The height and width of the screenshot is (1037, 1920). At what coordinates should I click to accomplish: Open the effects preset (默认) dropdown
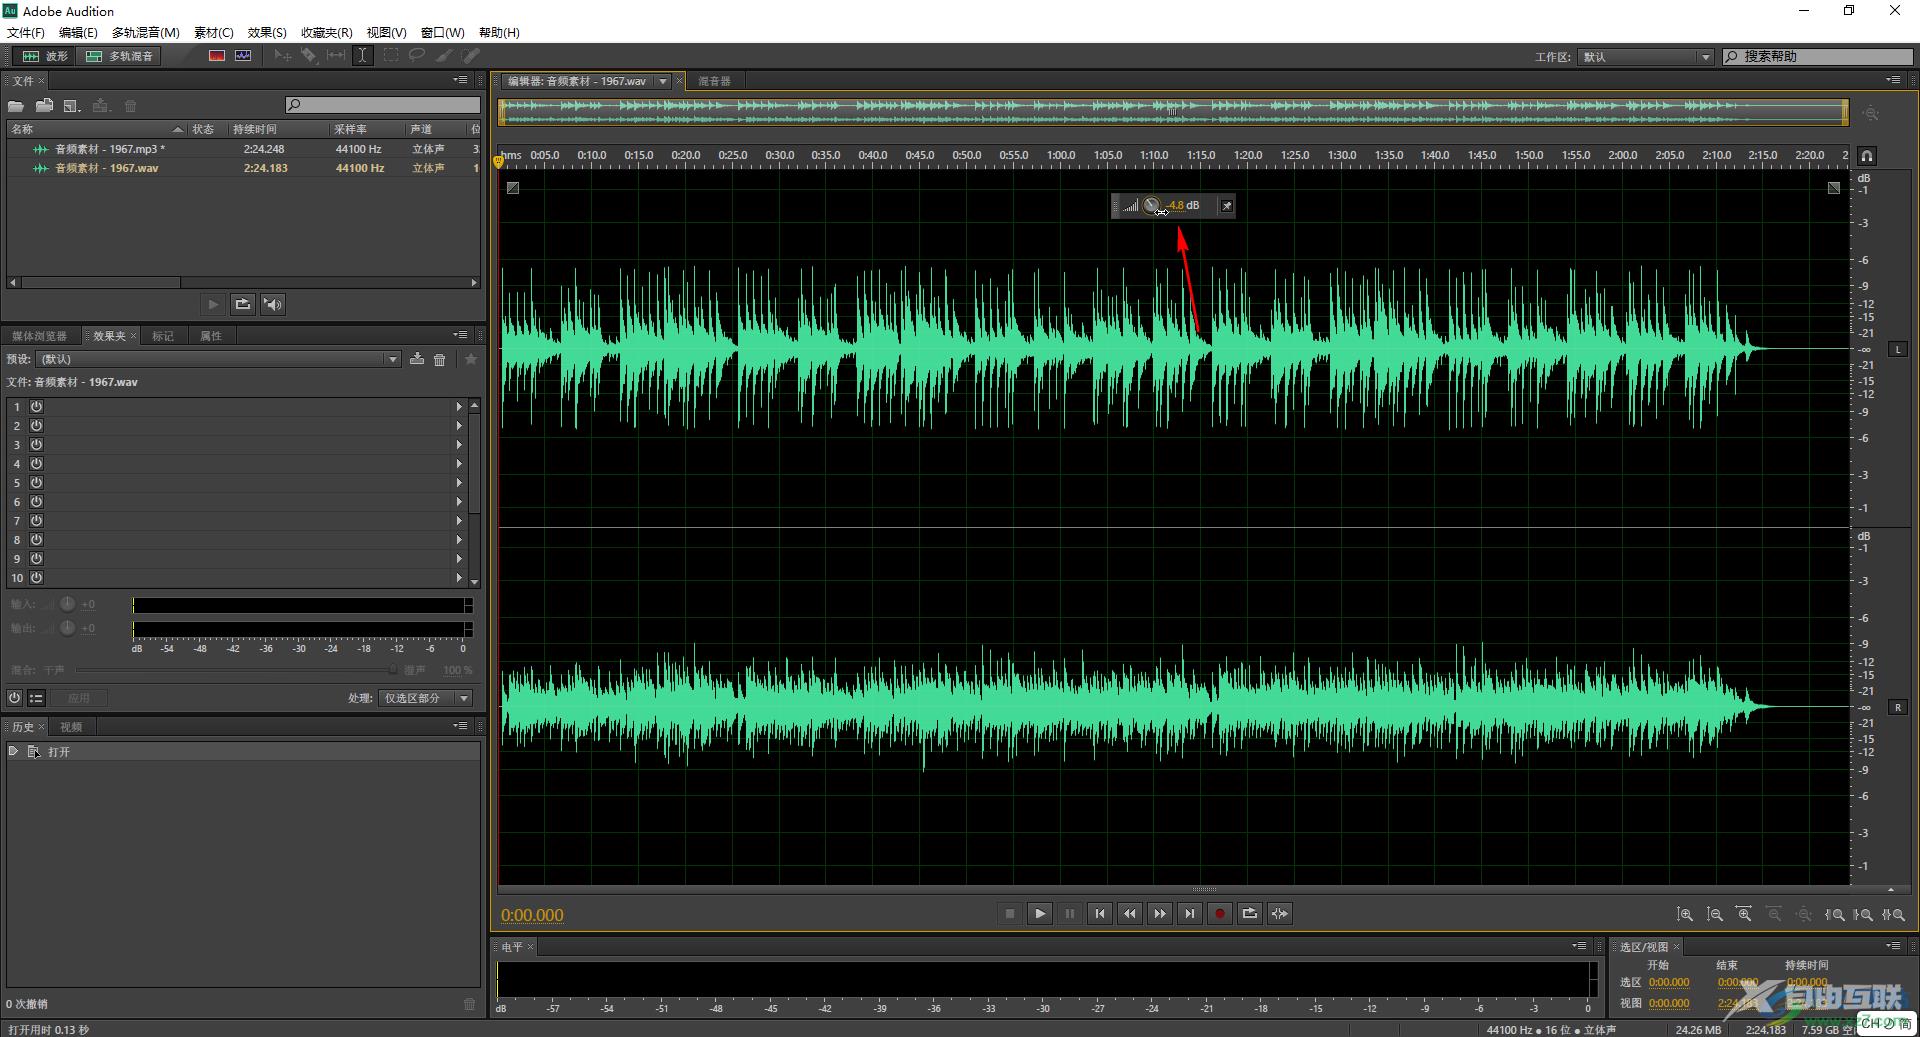[x=219, y=359]
